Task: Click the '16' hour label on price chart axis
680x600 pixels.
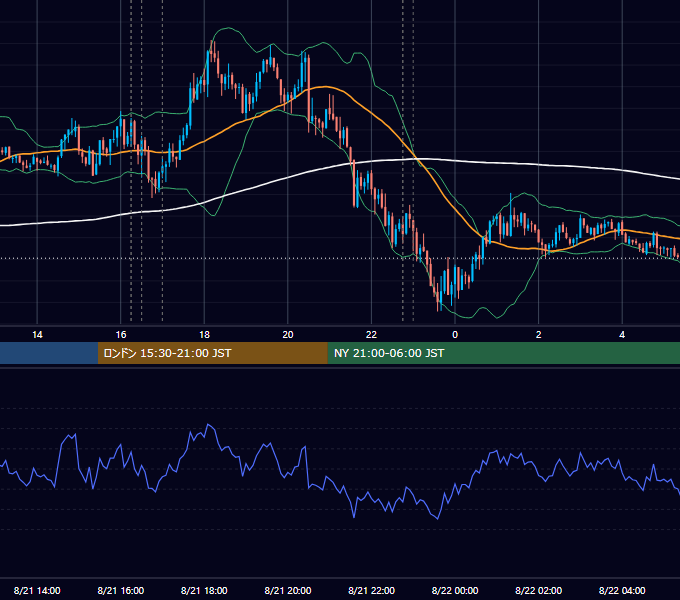Action: (121, 335)
